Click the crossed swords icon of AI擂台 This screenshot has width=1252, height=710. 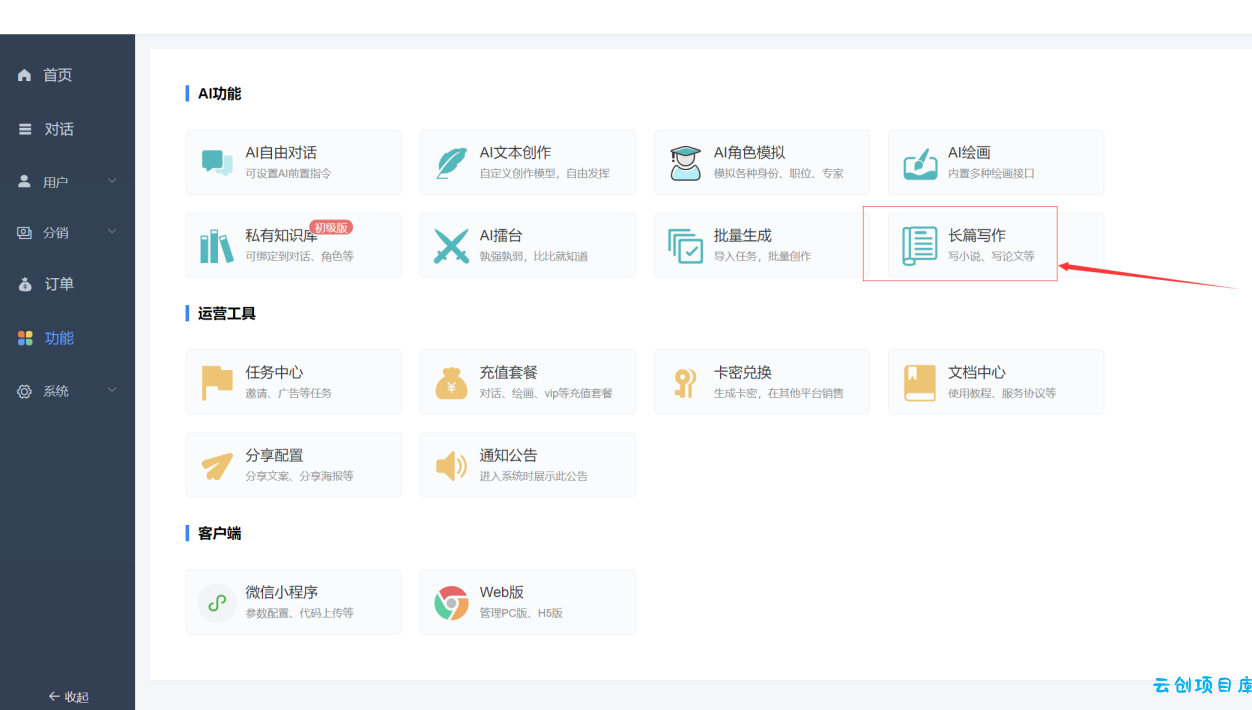[451, 245]
